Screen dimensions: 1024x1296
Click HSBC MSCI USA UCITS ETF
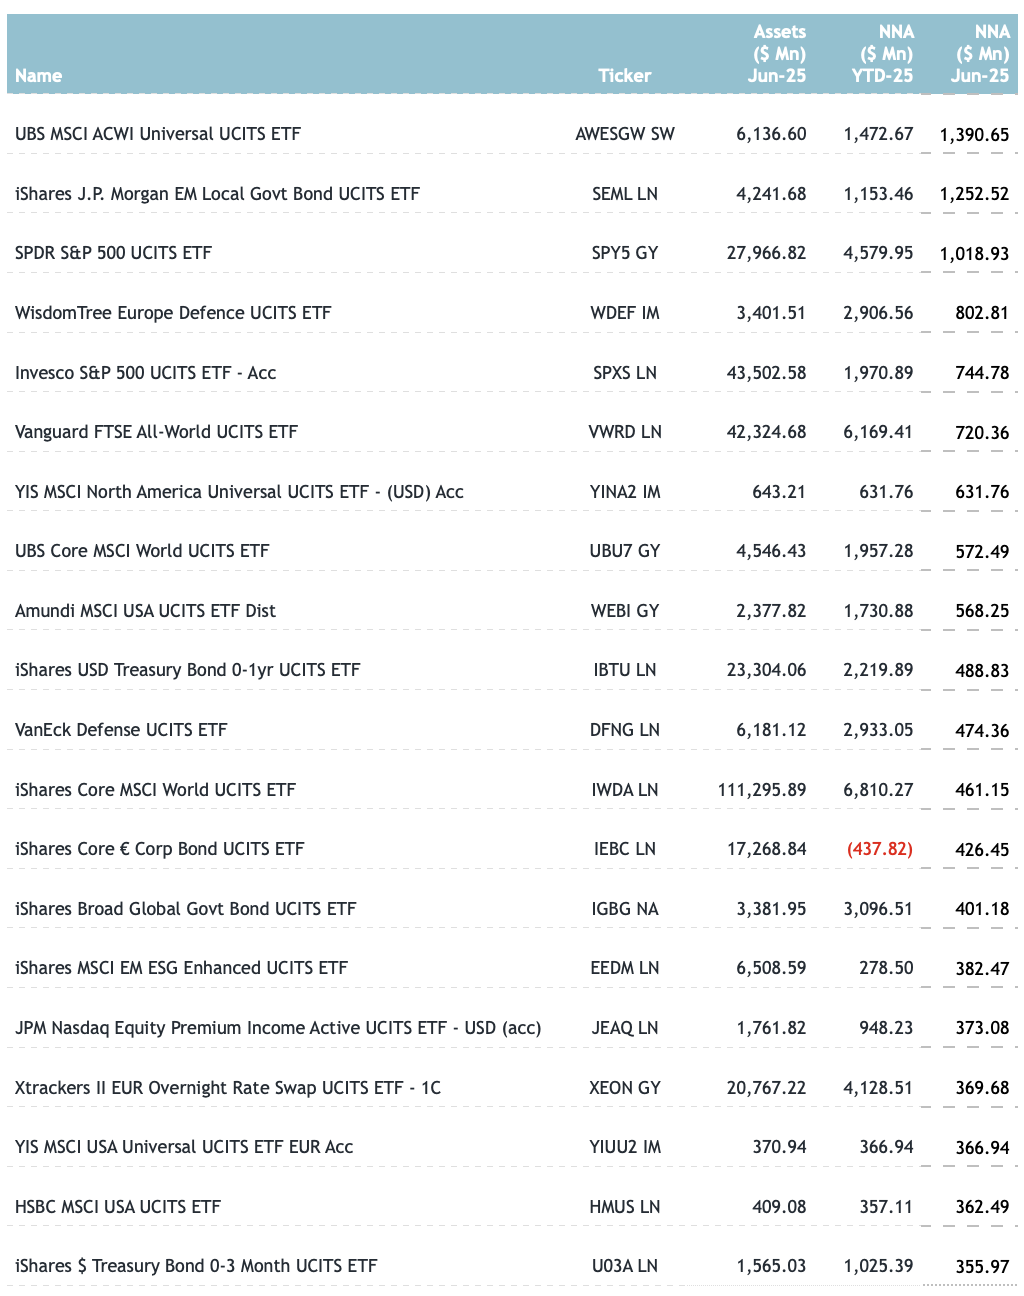click(118, 1207)
